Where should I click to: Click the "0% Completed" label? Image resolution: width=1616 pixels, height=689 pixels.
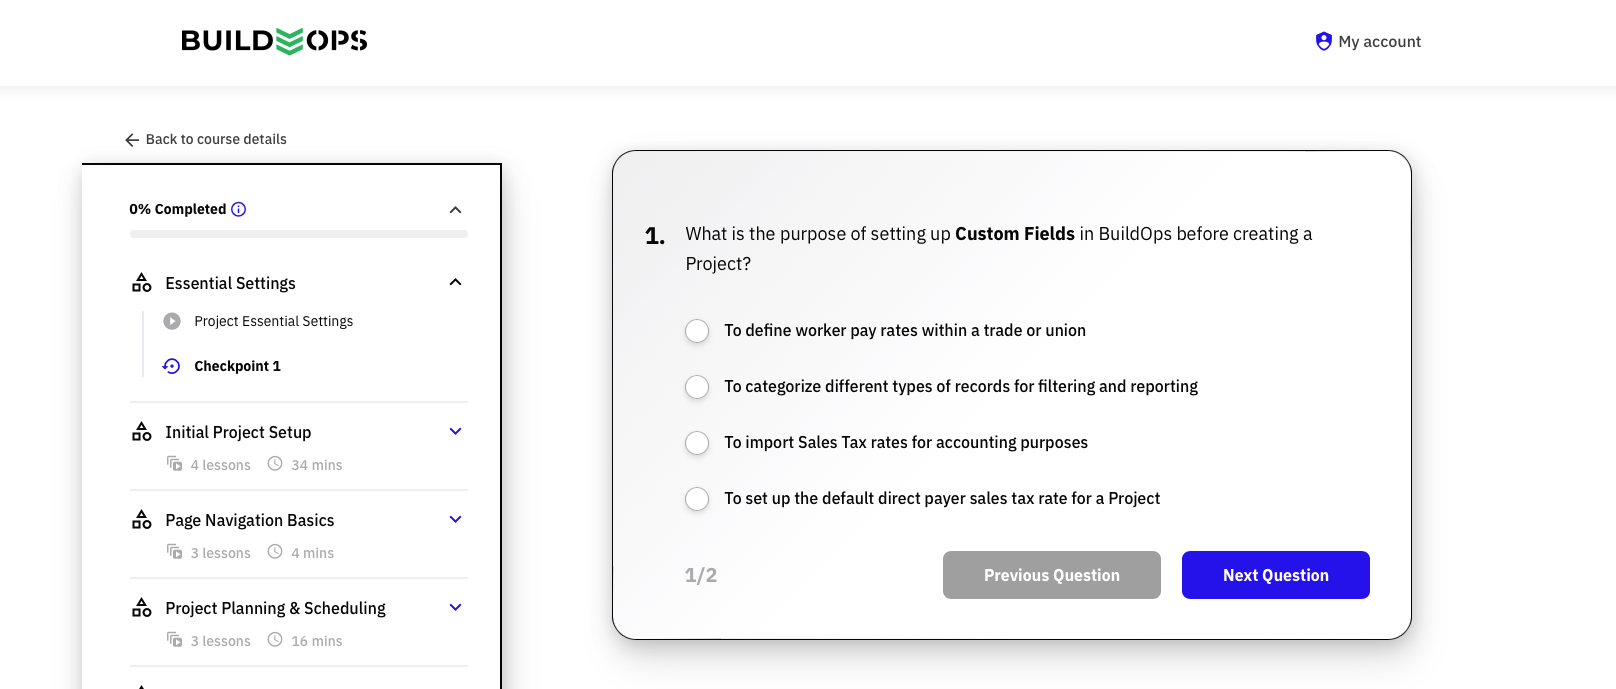click(x=178, y=209)
